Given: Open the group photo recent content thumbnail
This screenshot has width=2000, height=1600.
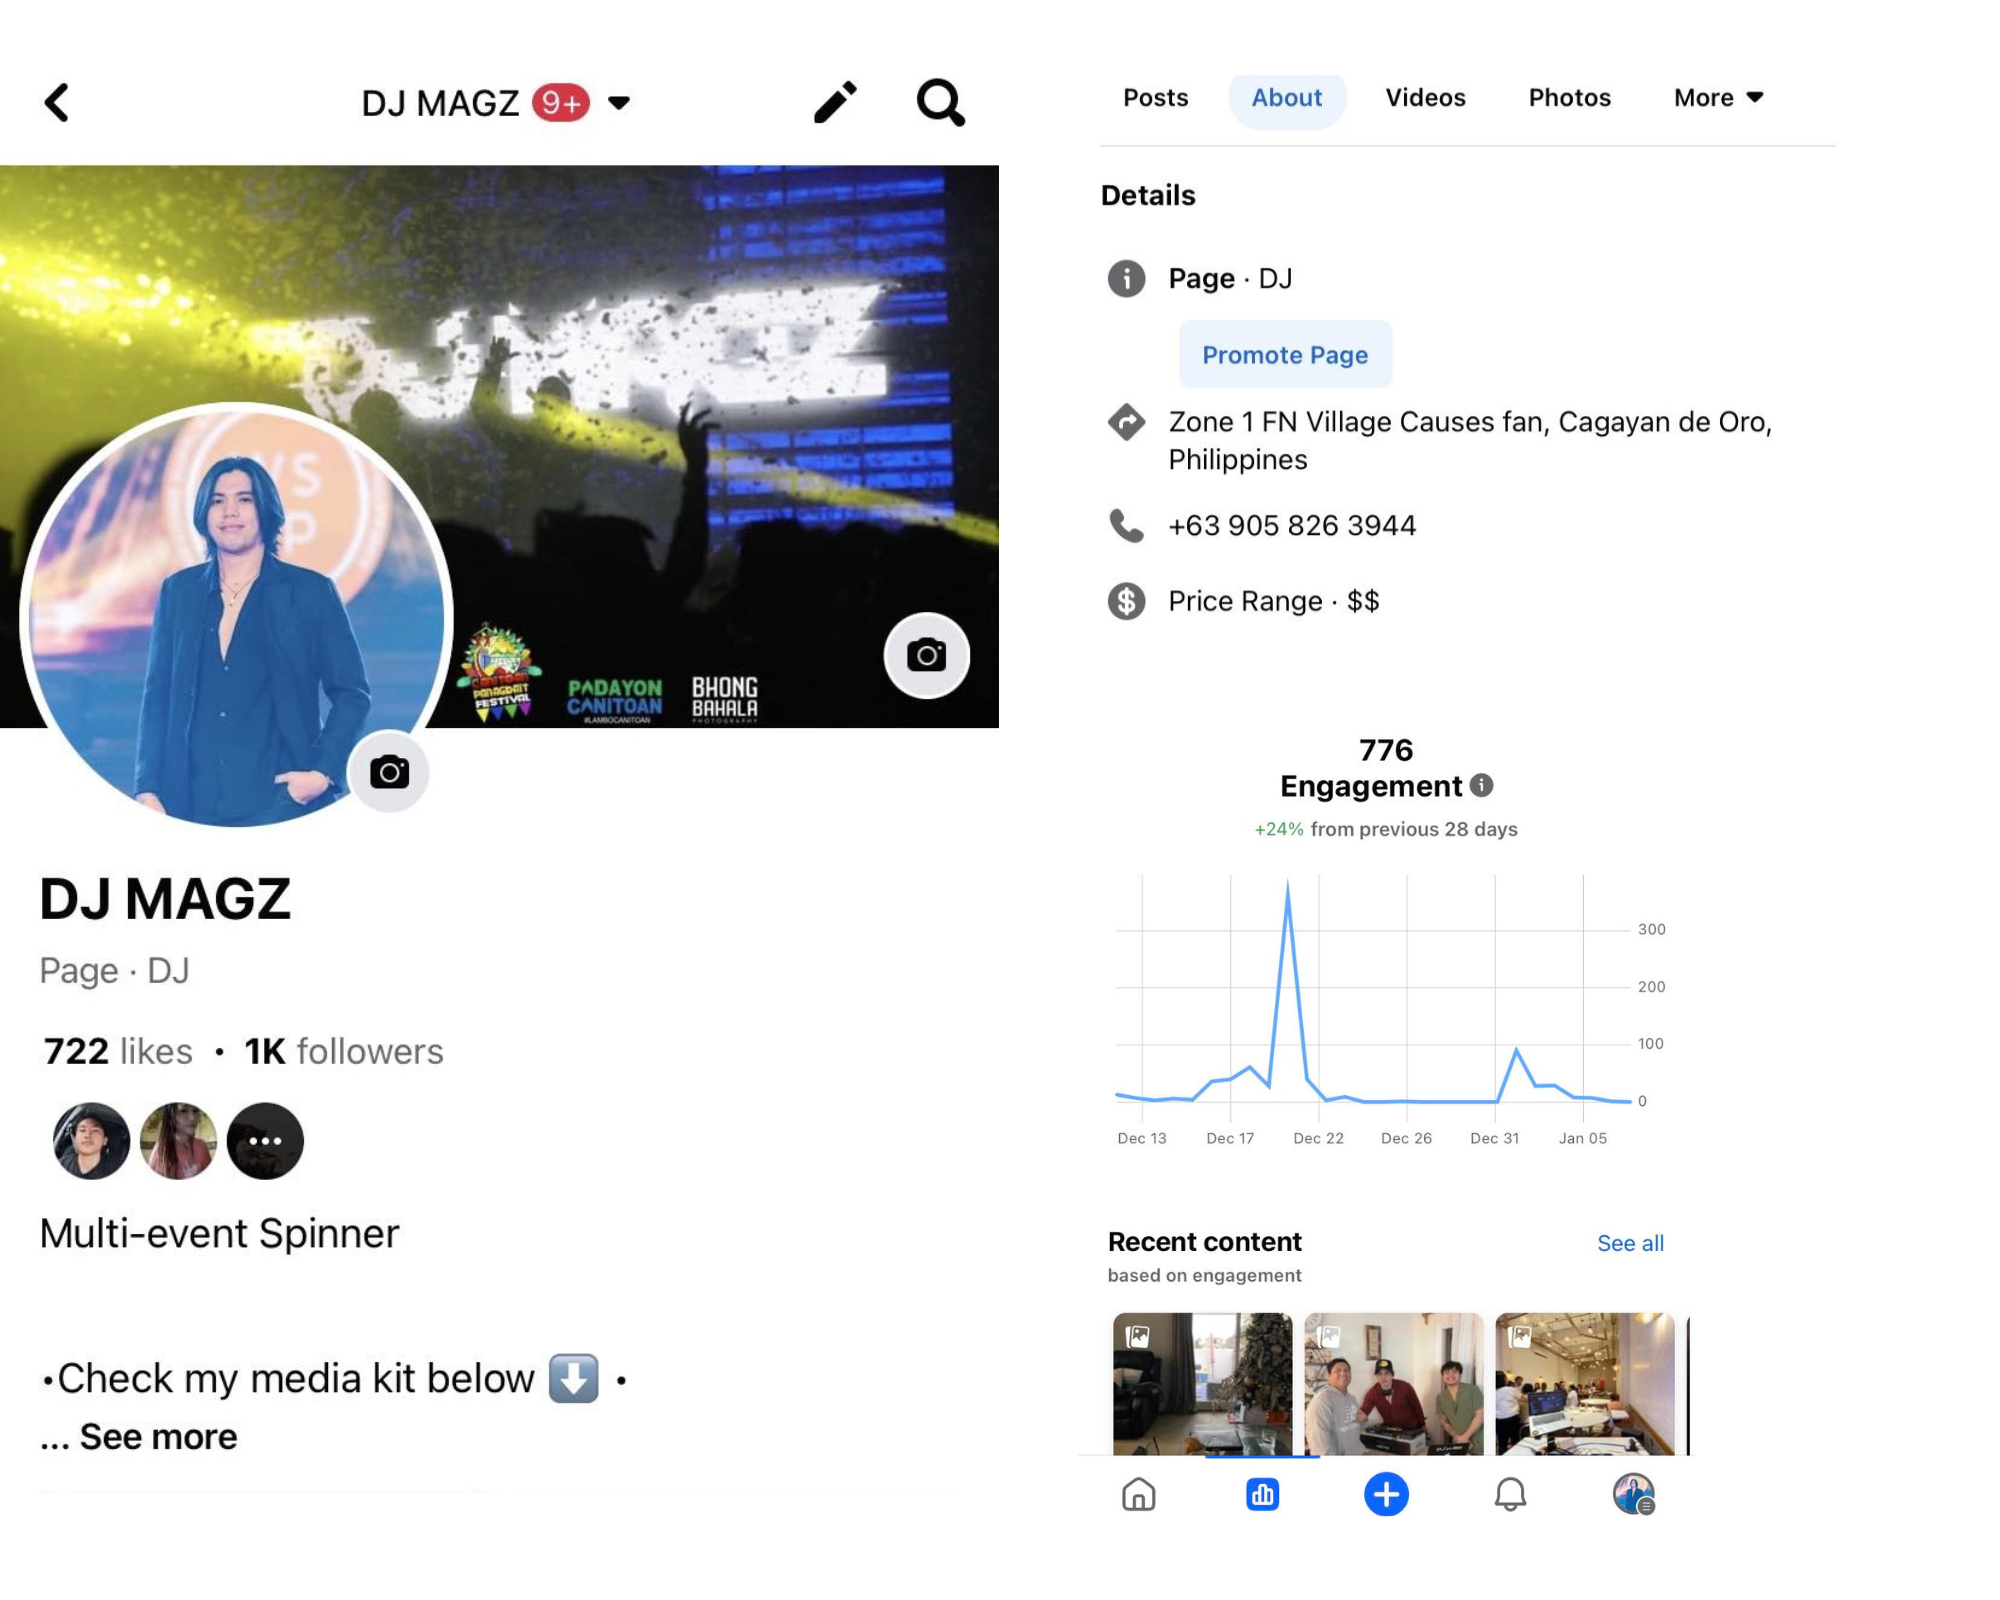Looking at the screenshot, I should [1393, 1383].
